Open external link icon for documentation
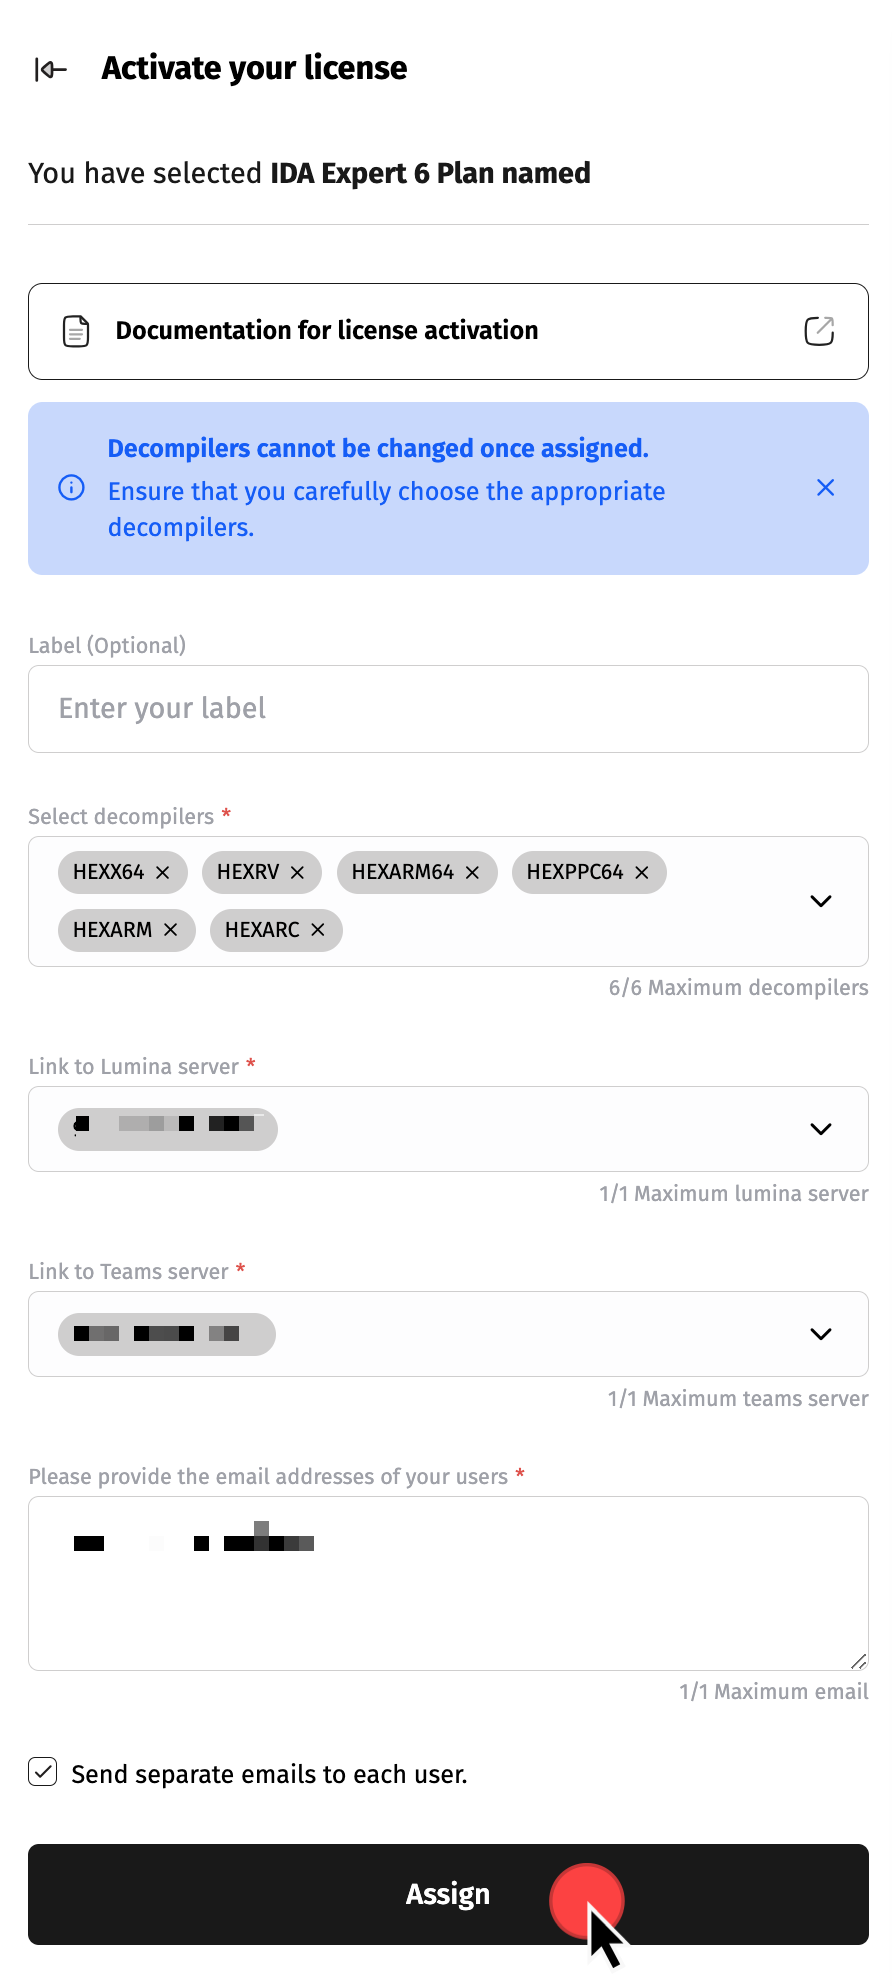The height and width of the screenshot is (1986, 892). 819,331
